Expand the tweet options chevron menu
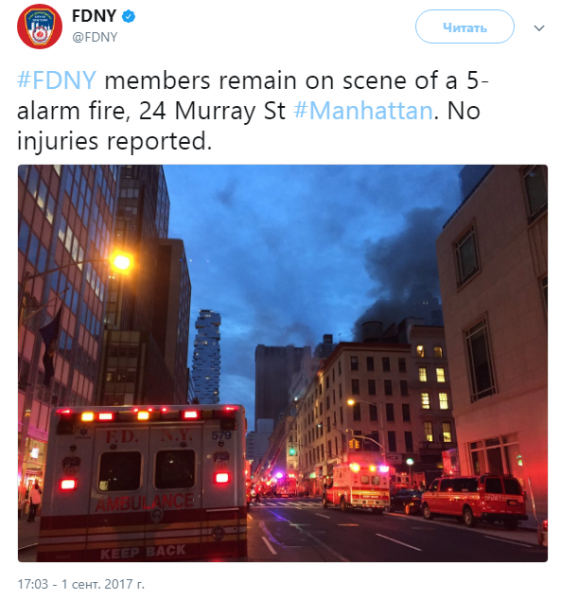 [539, 28]
